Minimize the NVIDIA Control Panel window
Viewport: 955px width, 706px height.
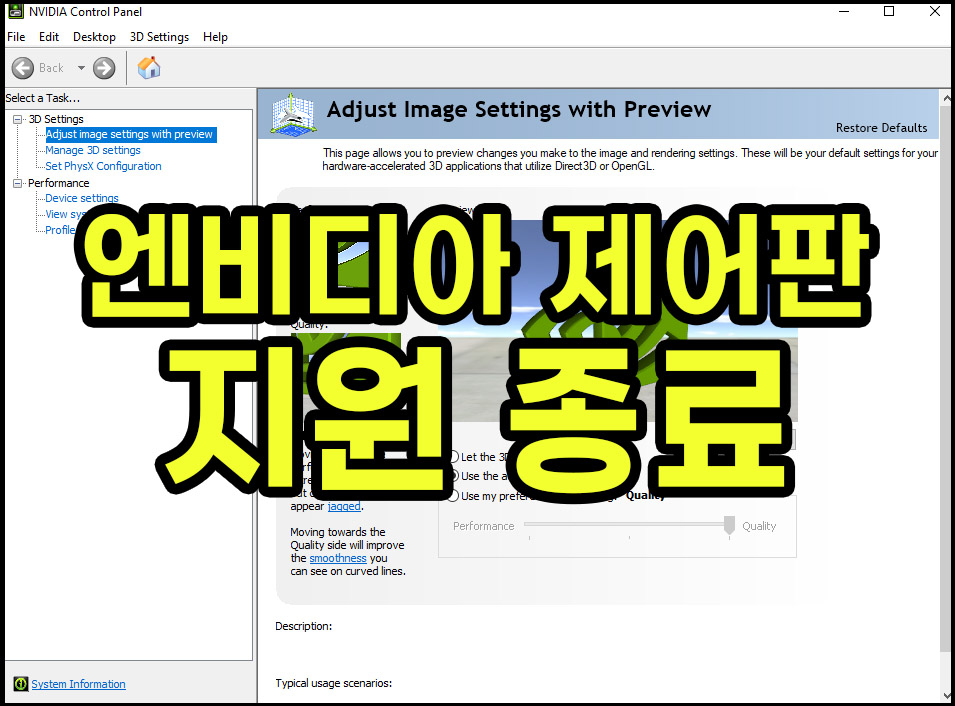(x=844, y=12)
